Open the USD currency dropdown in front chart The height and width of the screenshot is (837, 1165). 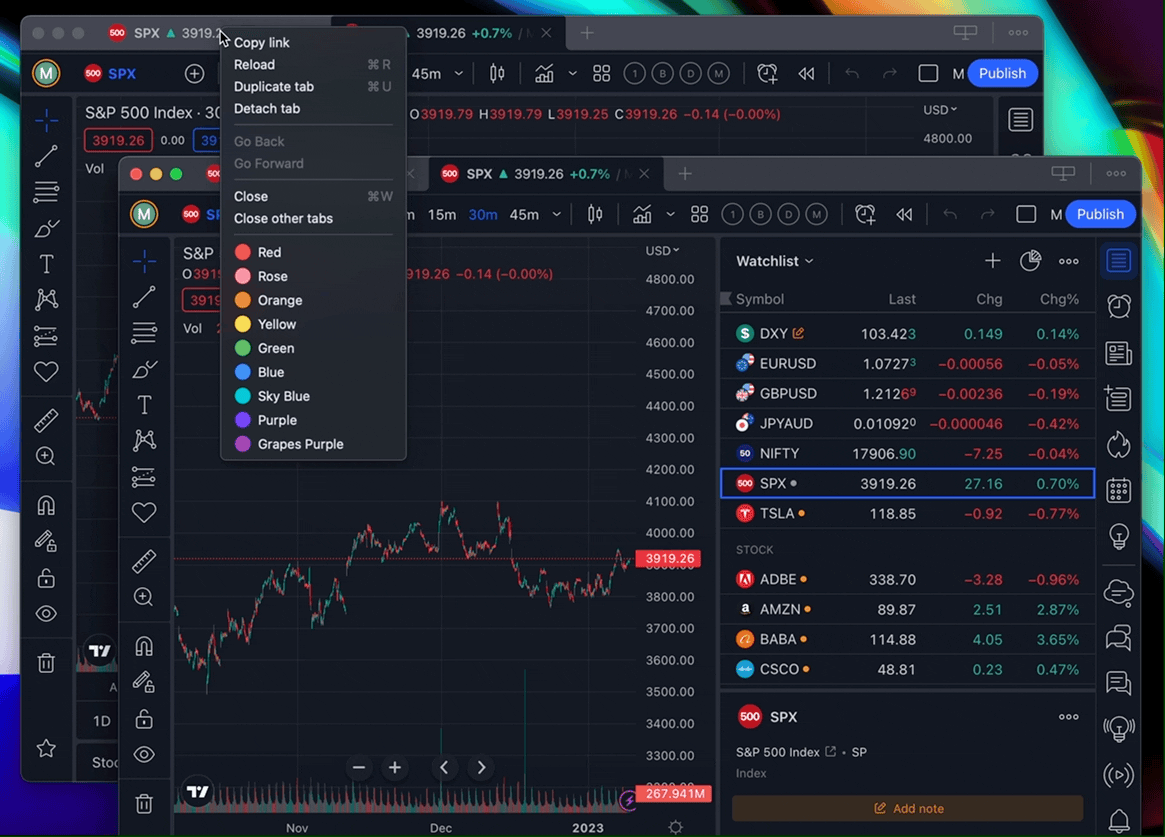tap(662, 250)
